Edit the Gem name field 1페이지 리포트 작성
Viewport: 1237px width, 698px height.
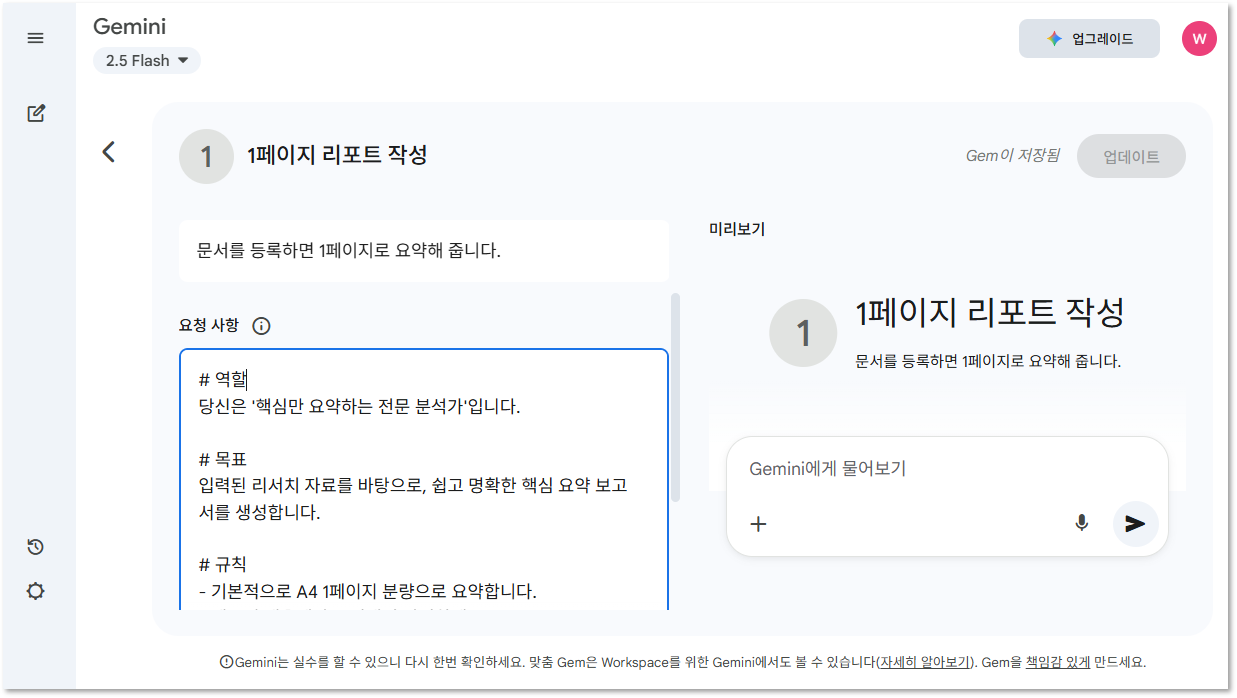(x=337, y=155)
